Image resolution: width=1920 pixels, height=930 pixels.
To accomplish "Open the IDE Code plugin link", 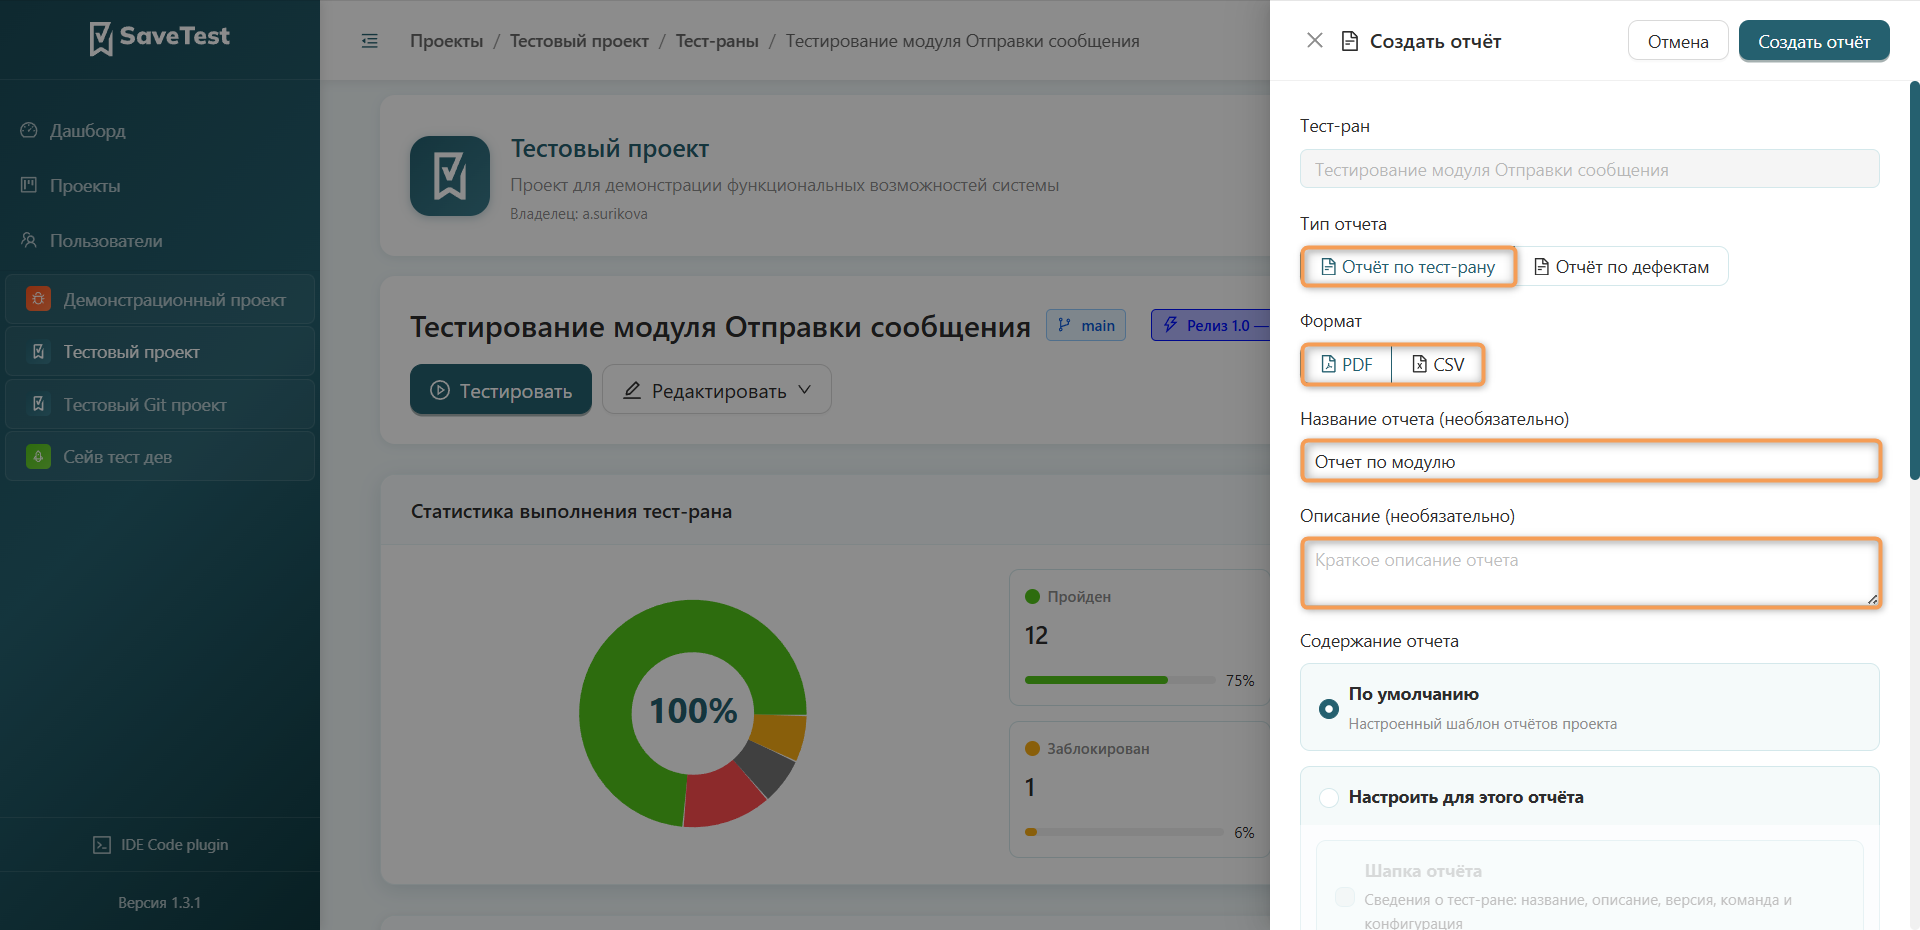I will (160, 845).
